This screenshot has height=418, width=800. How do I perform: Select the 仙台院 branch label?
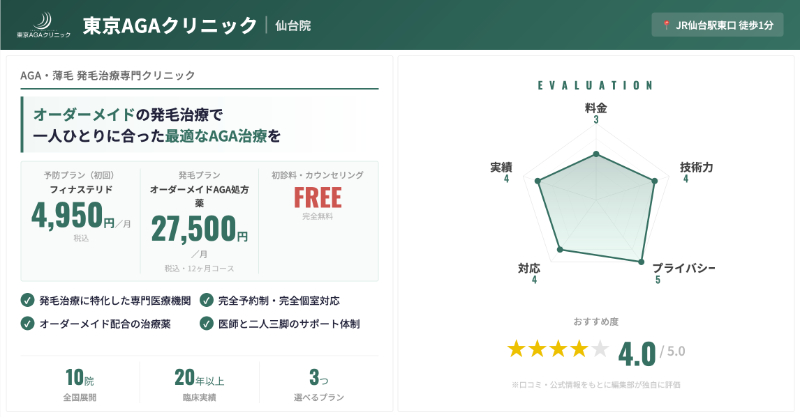(x=294, y=25)
